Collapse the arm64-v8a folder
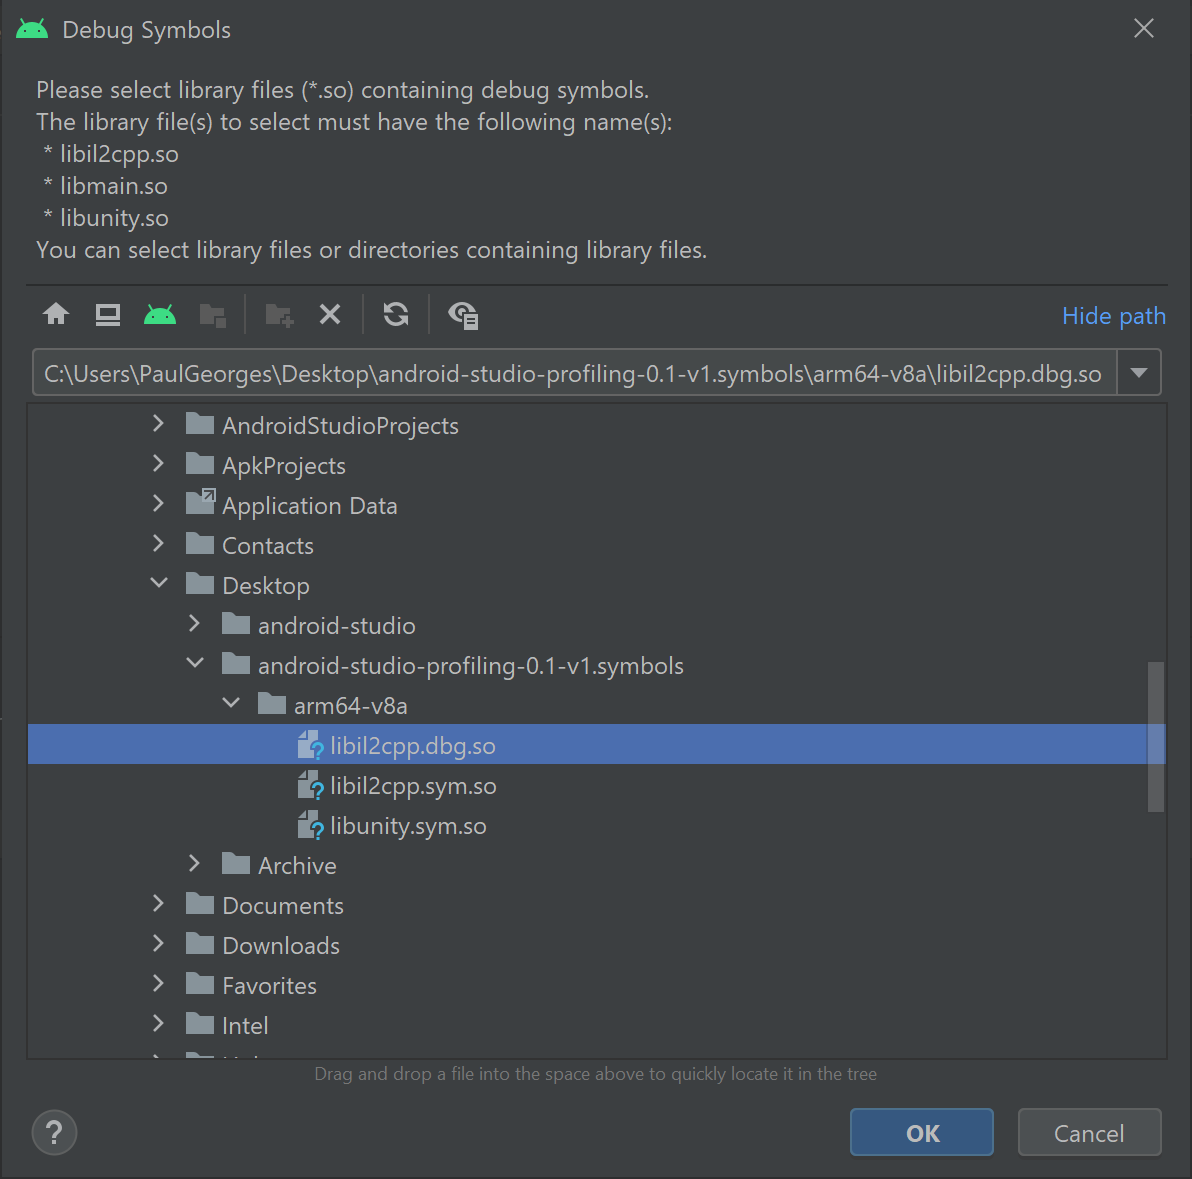Screen dimensions: 1192x1179 pyautogui.click(x=231, y=704)
